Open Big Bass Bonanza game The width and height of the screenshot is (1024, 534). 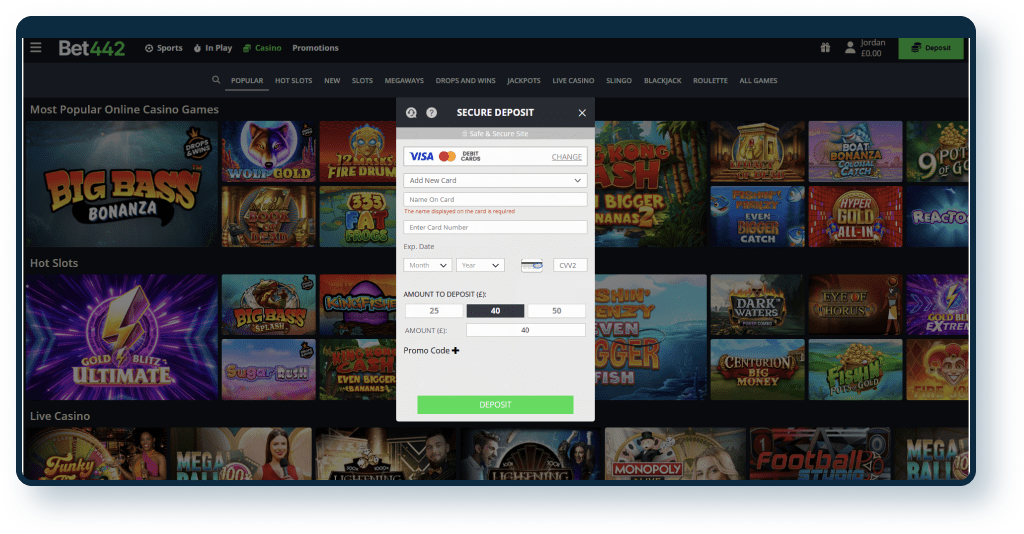(121, 184)
